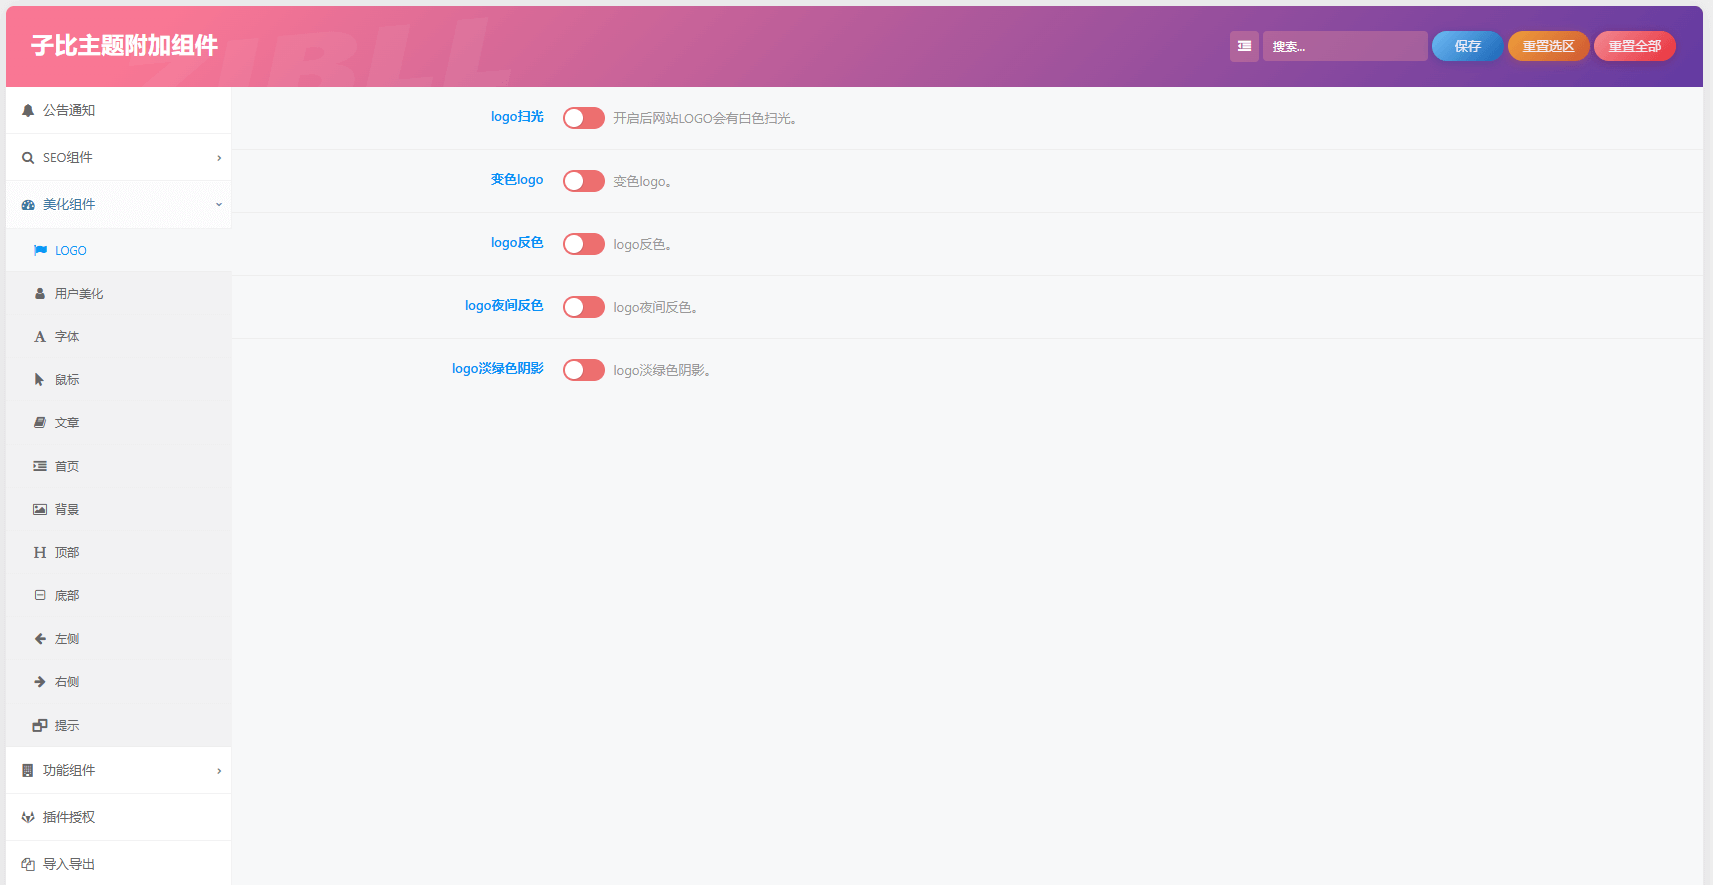Expand the SEO组件 chevron arrow

pyautogui.click(x=219, y=158)
